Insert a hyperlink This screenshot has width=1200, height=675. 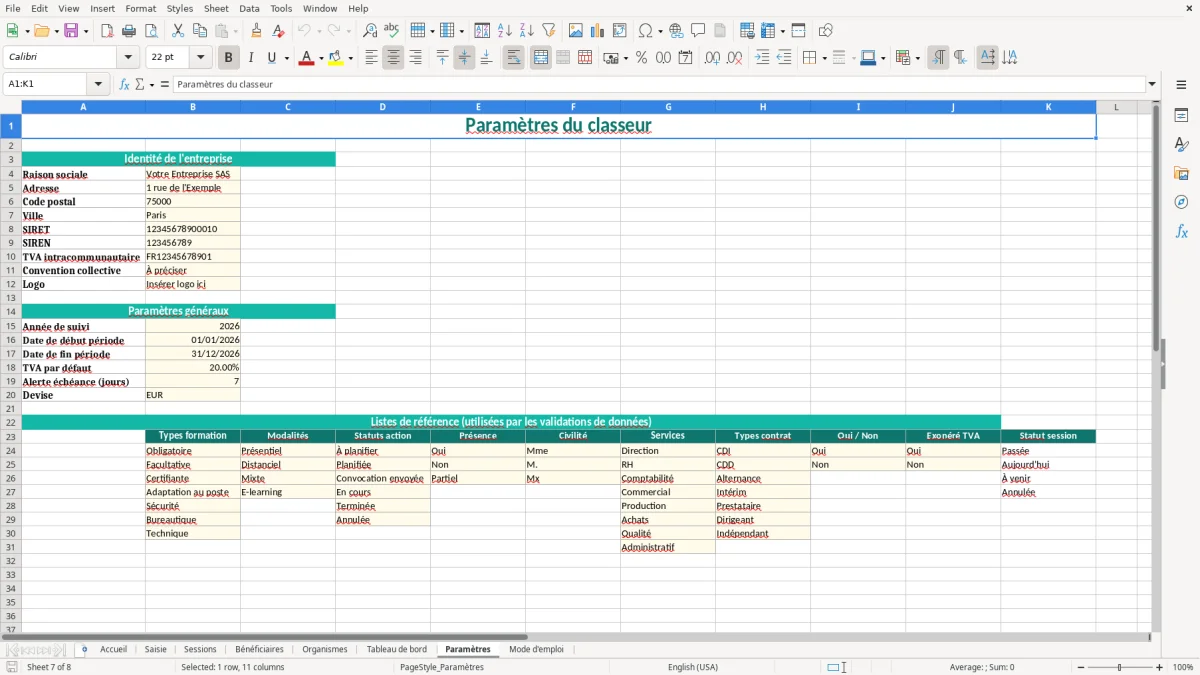676,31
